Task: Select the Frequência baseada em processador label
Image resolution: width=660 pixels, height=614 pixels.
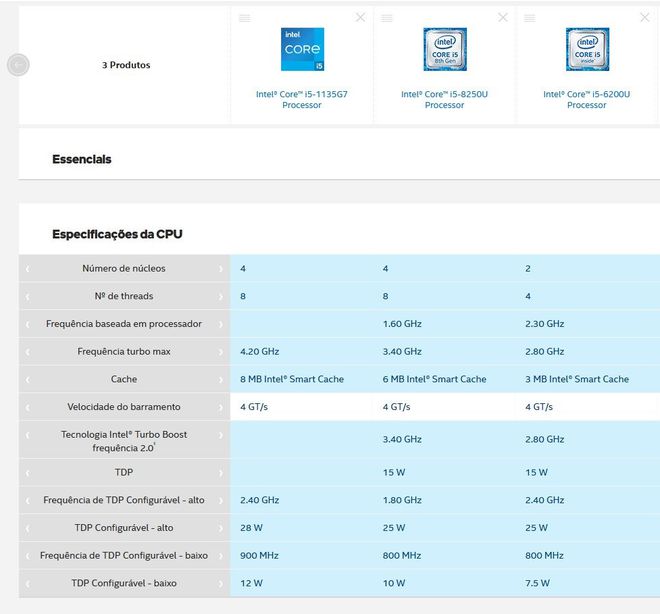Action: click(124, 324)
